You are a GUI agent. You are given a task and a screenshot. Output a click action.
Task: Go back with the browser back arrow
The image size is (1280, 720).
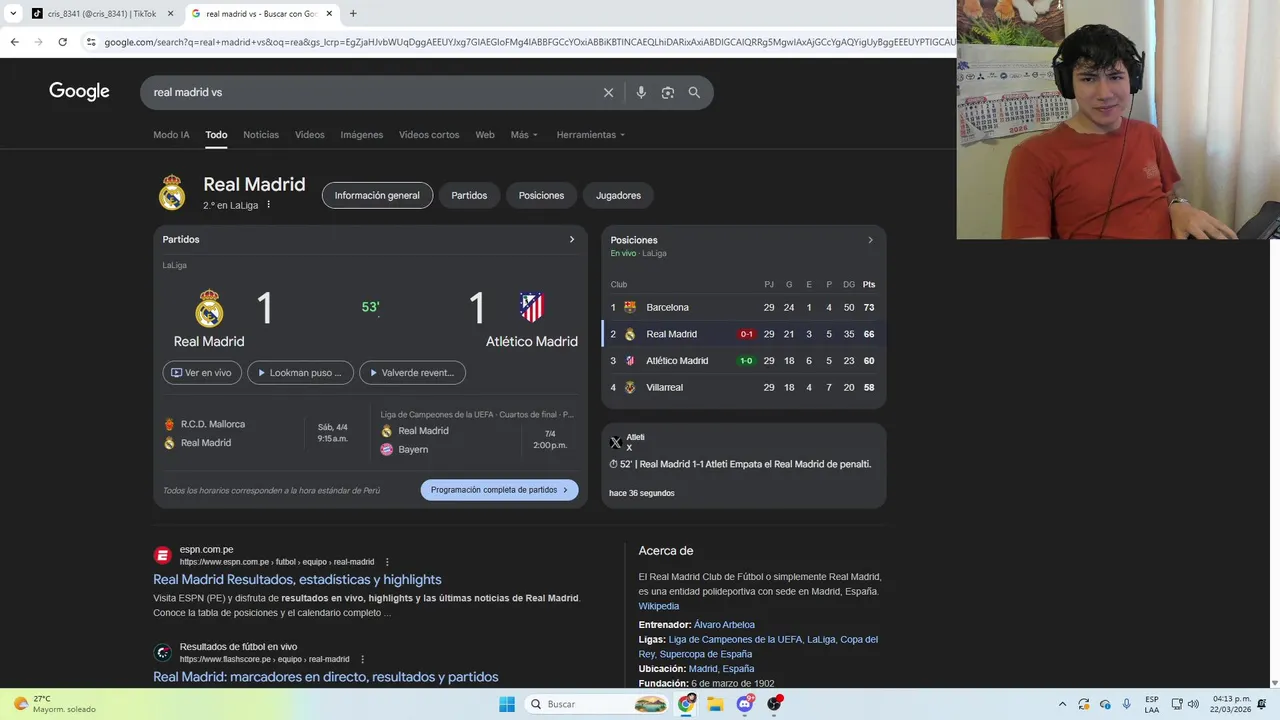[14, 42]
